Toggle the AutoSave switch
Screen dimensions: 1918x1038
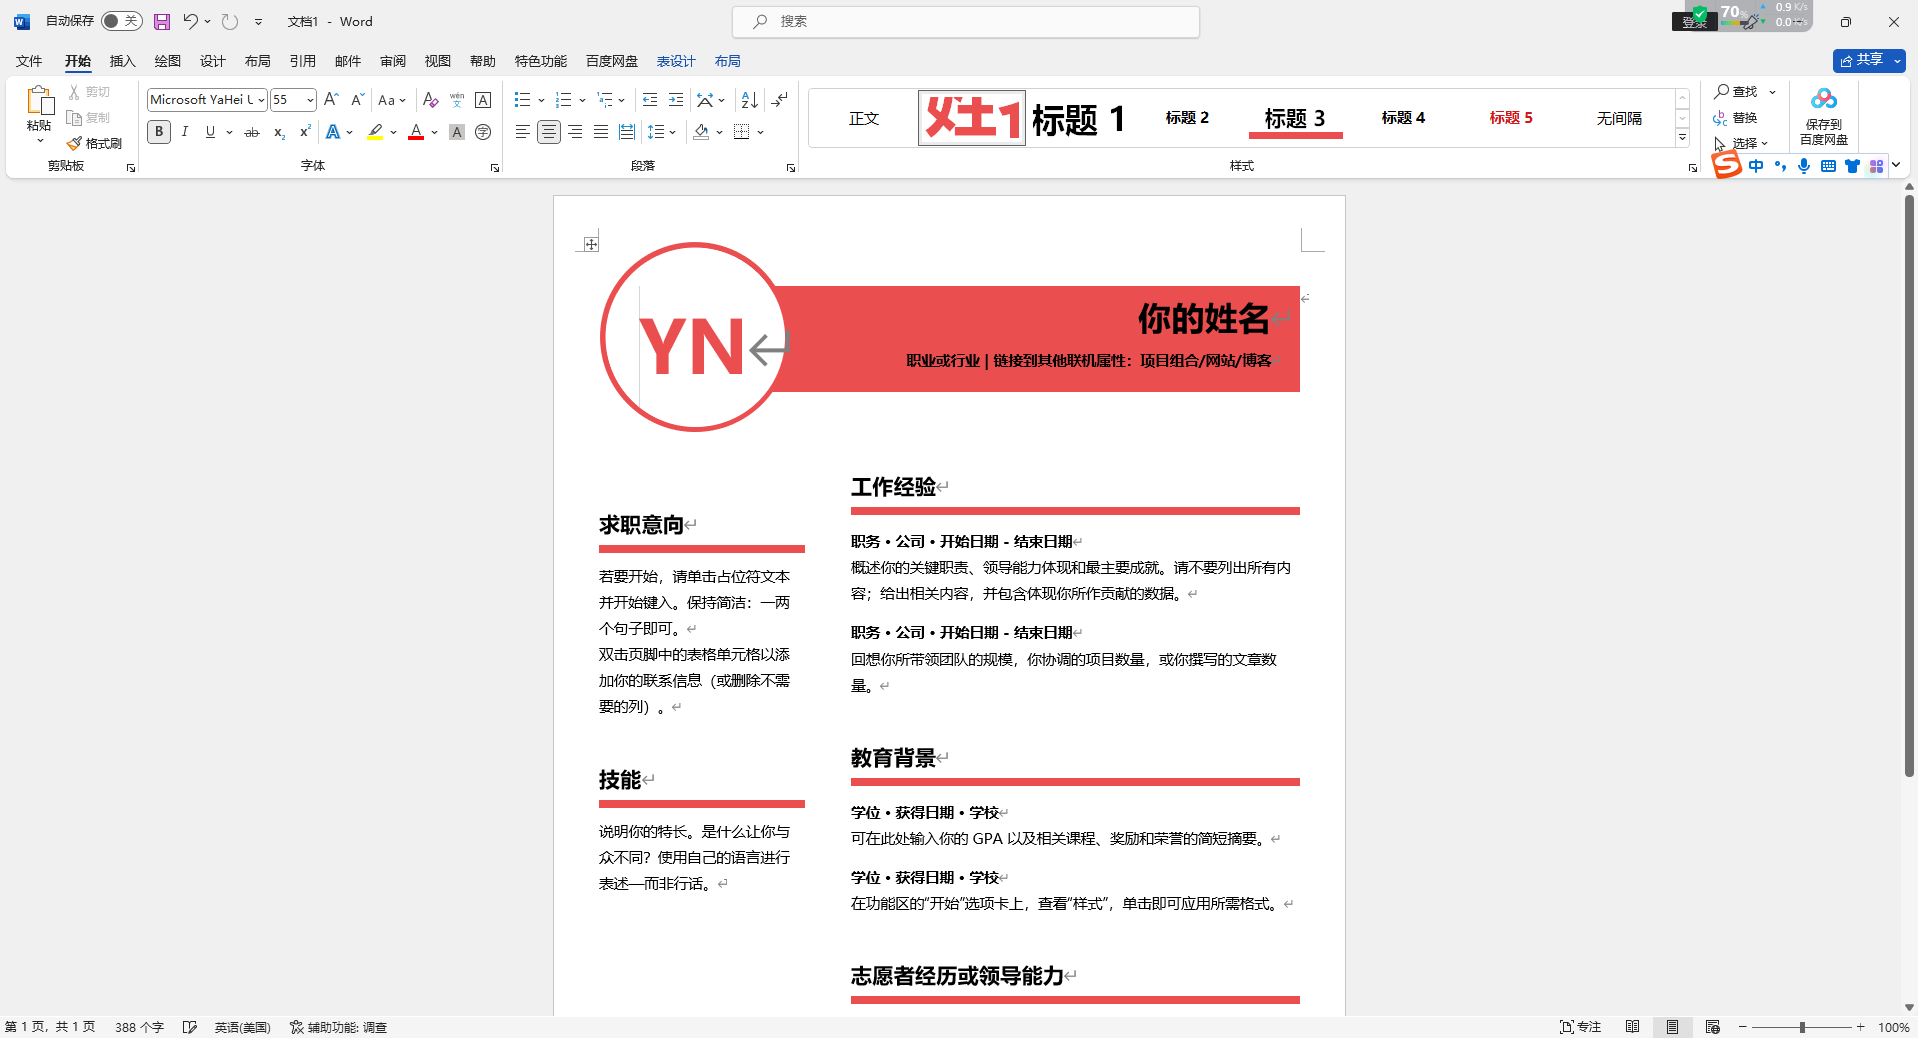121,21
